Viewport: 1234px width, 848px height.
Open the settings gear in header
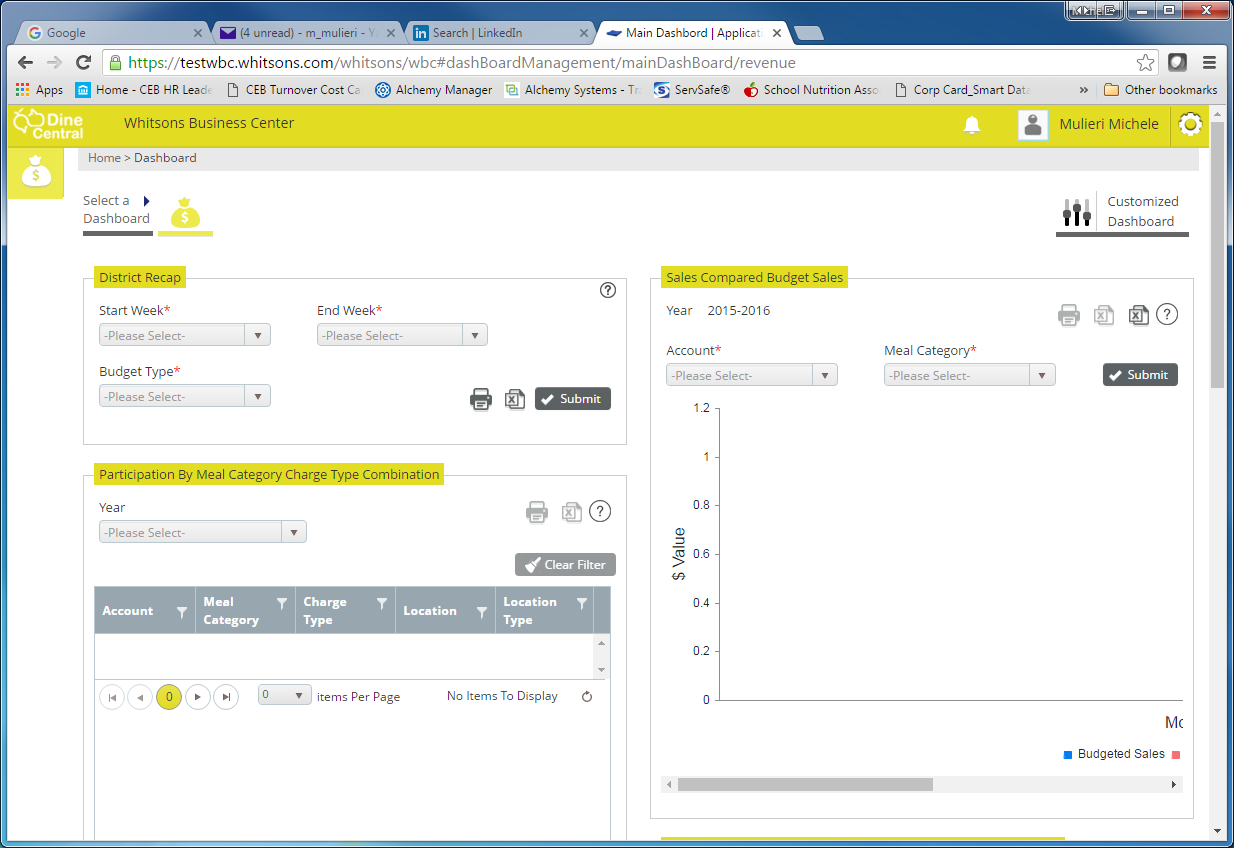1190,125
